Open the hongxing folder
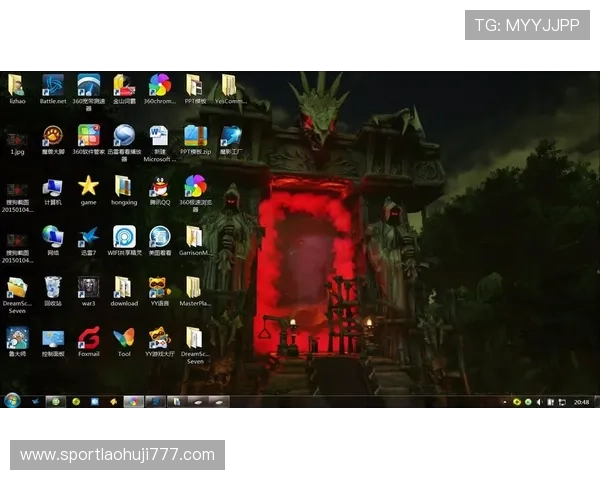 [123, 186]
